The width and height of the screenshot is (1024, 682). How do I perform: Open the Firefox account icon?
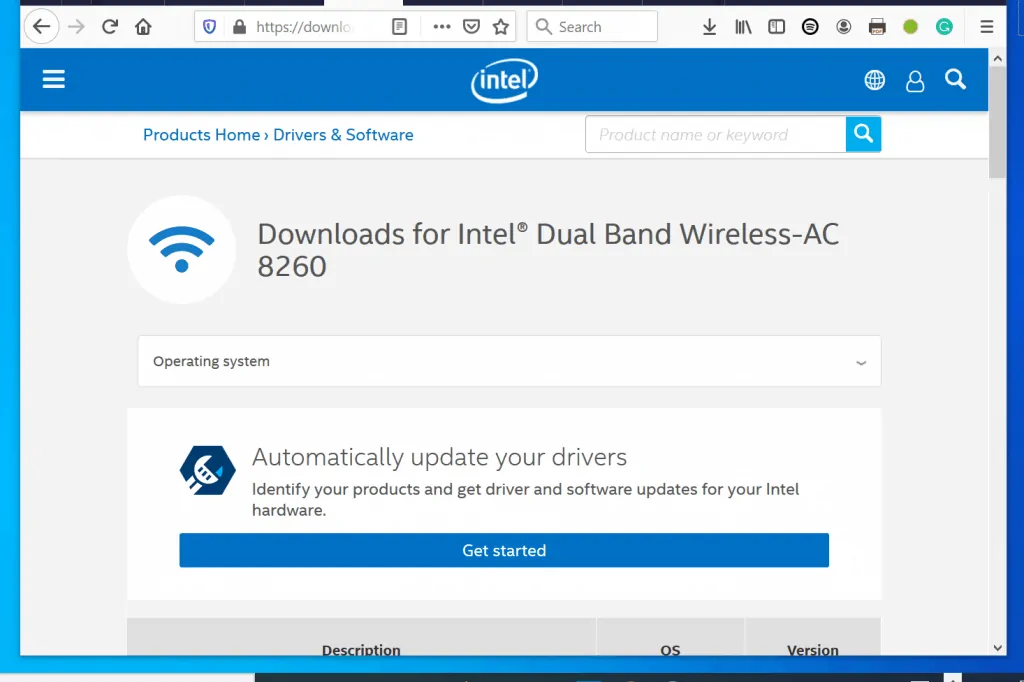(844, 27)
